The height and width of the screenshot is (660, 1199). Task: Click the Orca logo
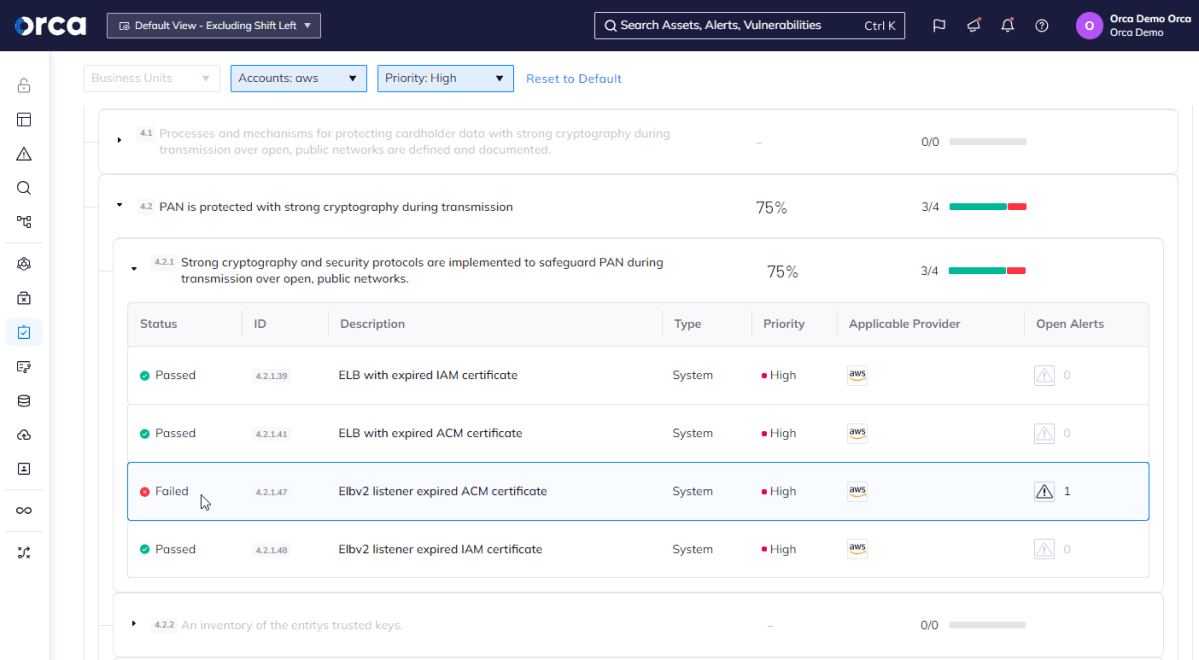50,25
